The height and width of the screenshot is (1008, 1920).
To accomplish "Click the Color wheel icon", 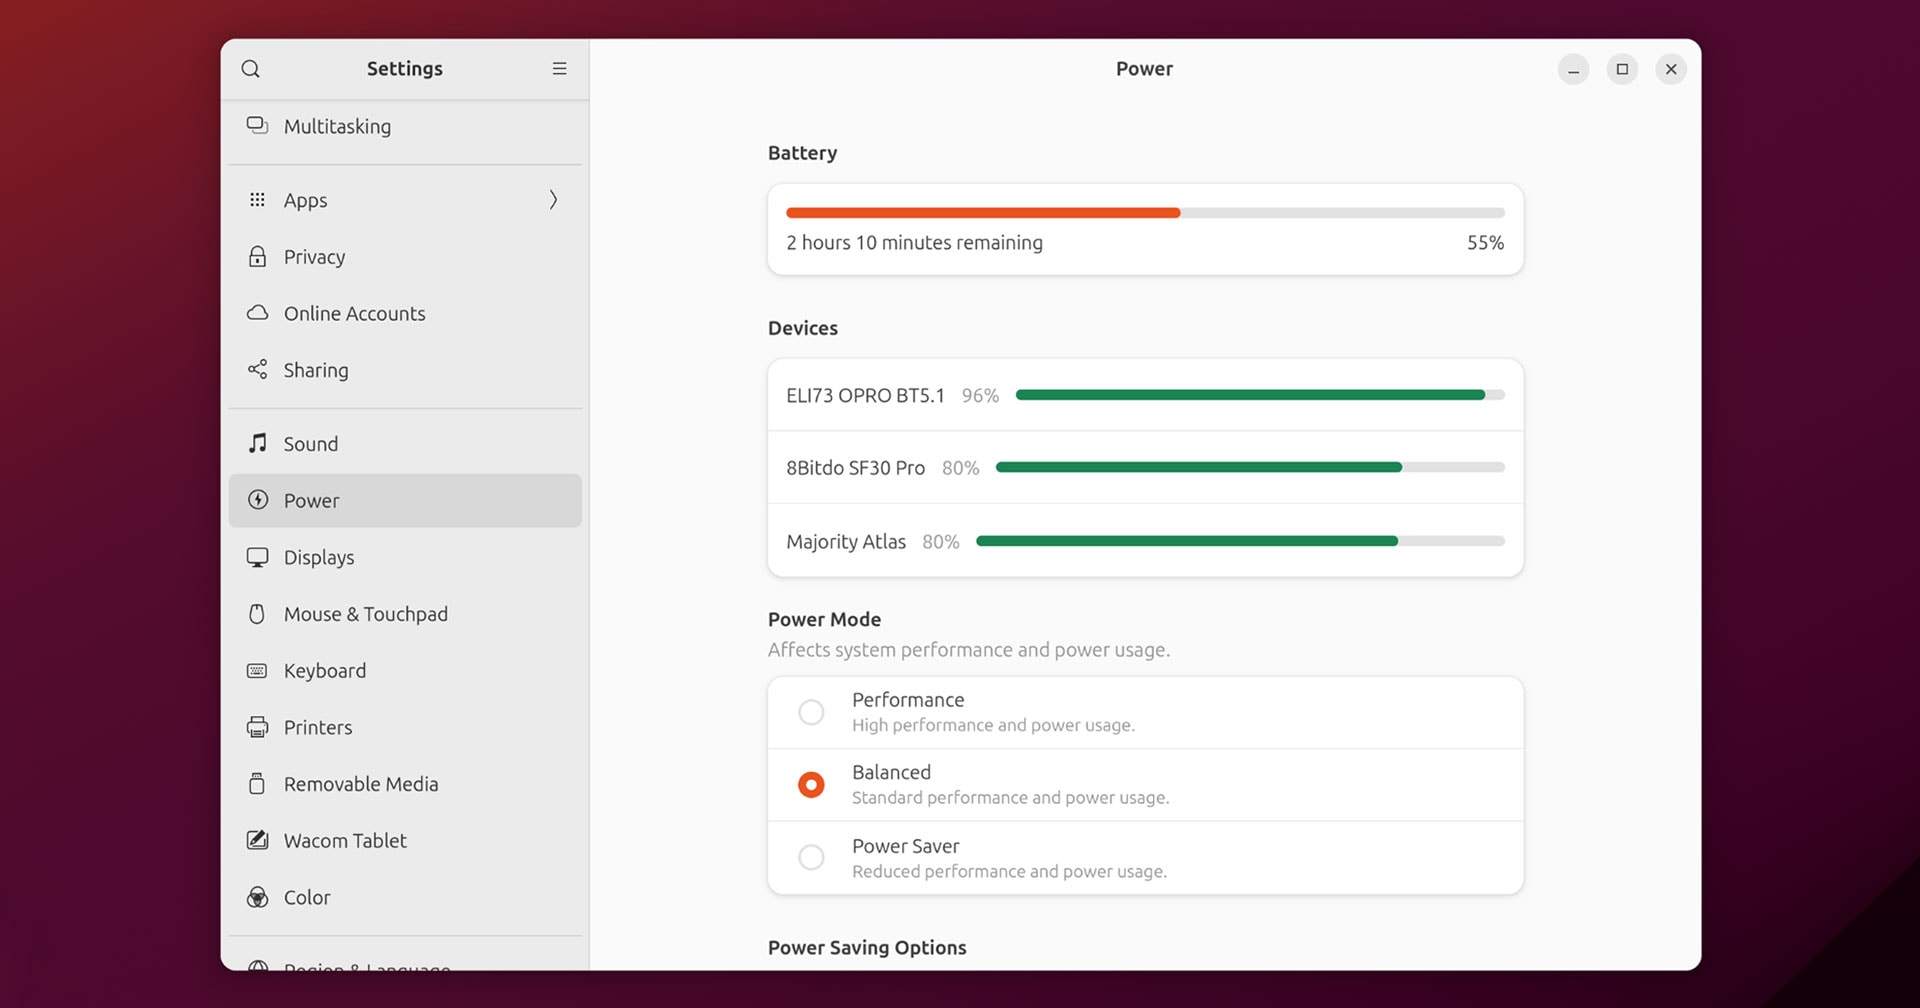I will 257,897.
